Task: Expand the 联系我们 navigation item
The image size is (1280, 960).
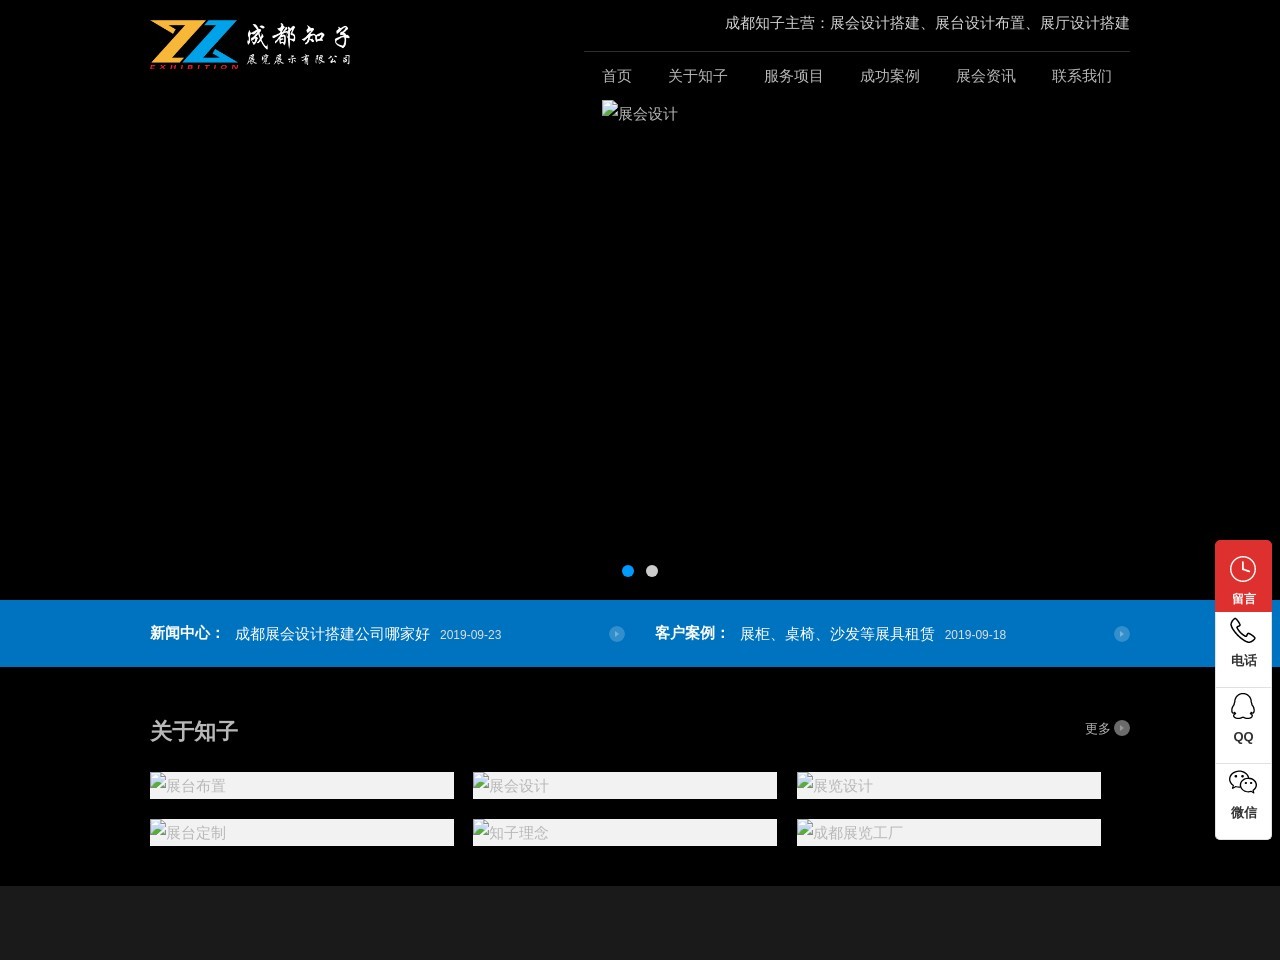Action: tap(1082, 76)
